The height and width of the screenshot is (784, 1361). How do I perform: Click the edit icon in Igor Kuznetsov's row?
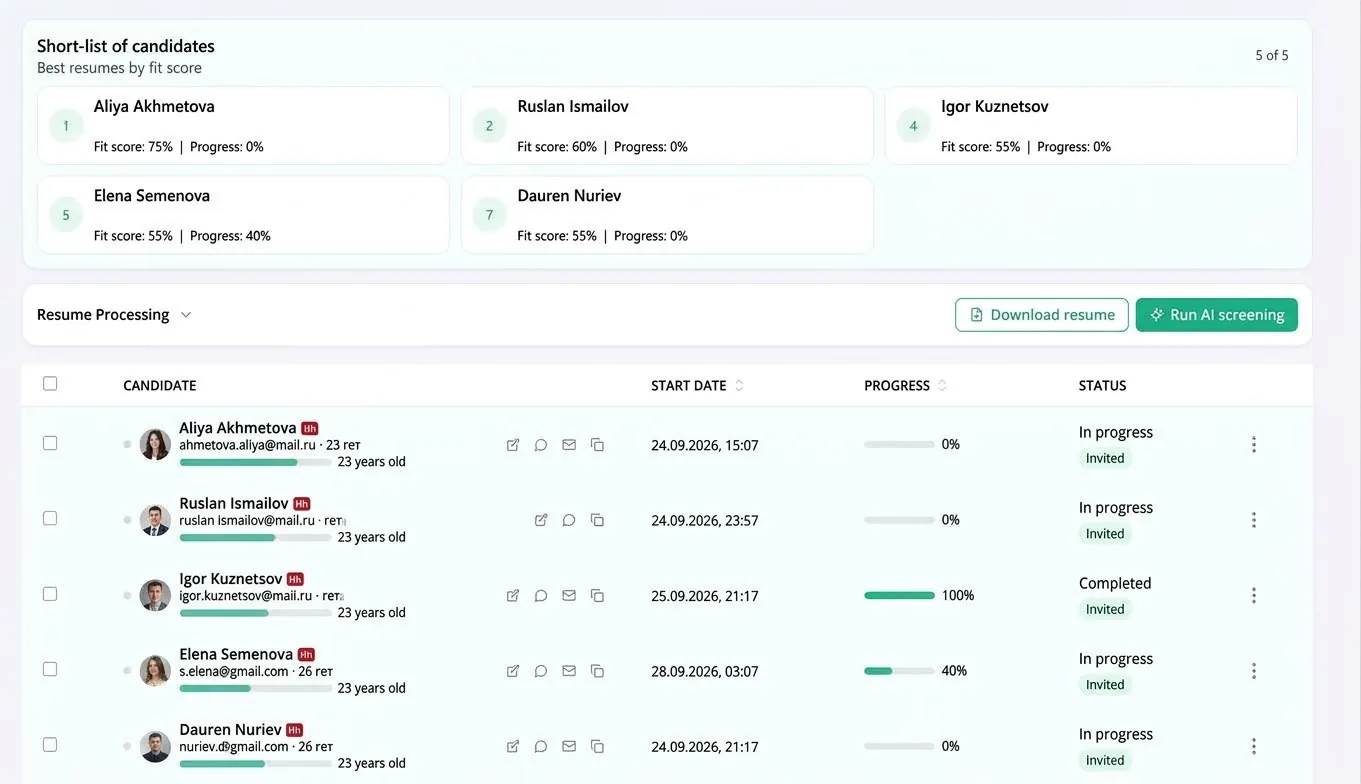click(x=513, y=596)
